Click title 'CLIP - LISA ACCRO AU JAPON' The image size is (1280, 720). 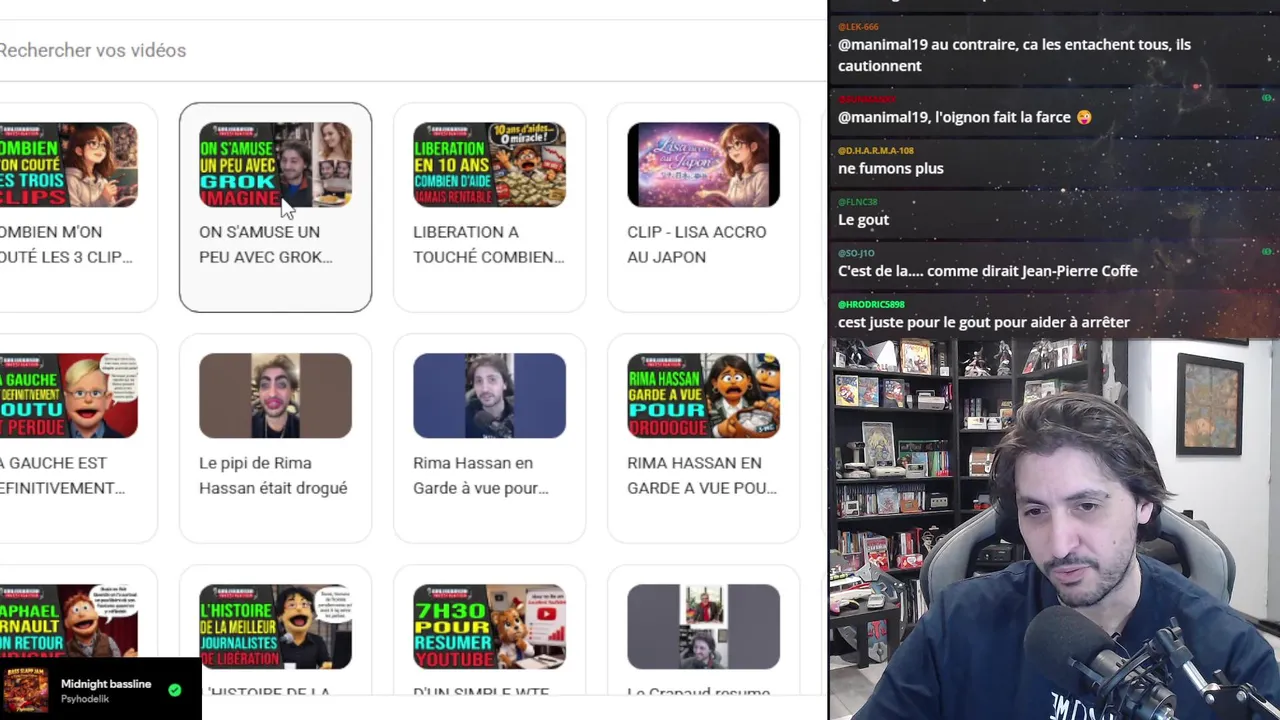[696, 244]
